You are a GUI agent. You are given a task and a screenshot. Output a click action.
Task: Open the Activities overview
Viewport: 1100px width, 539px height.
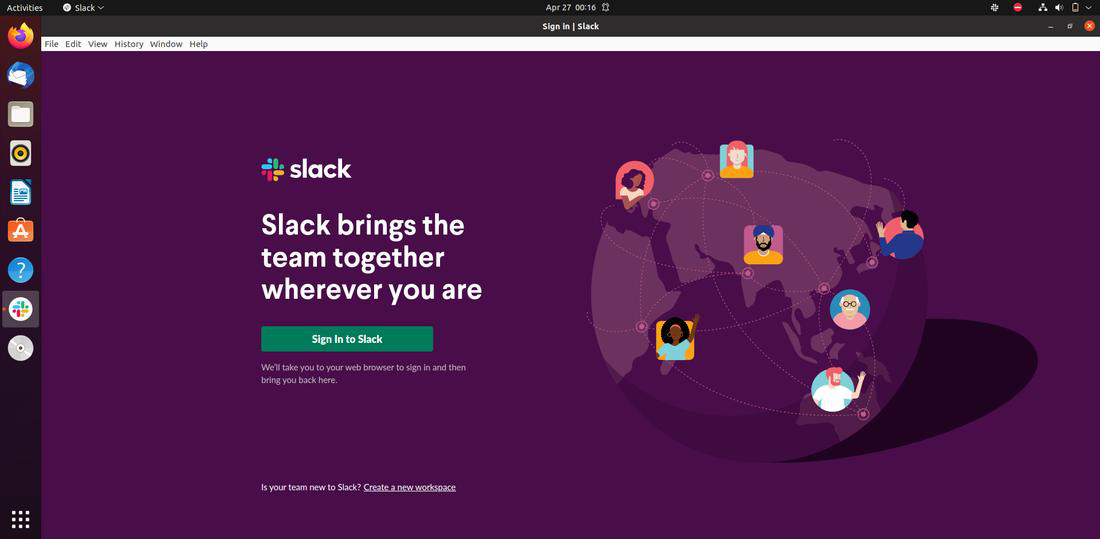[25, 8]
